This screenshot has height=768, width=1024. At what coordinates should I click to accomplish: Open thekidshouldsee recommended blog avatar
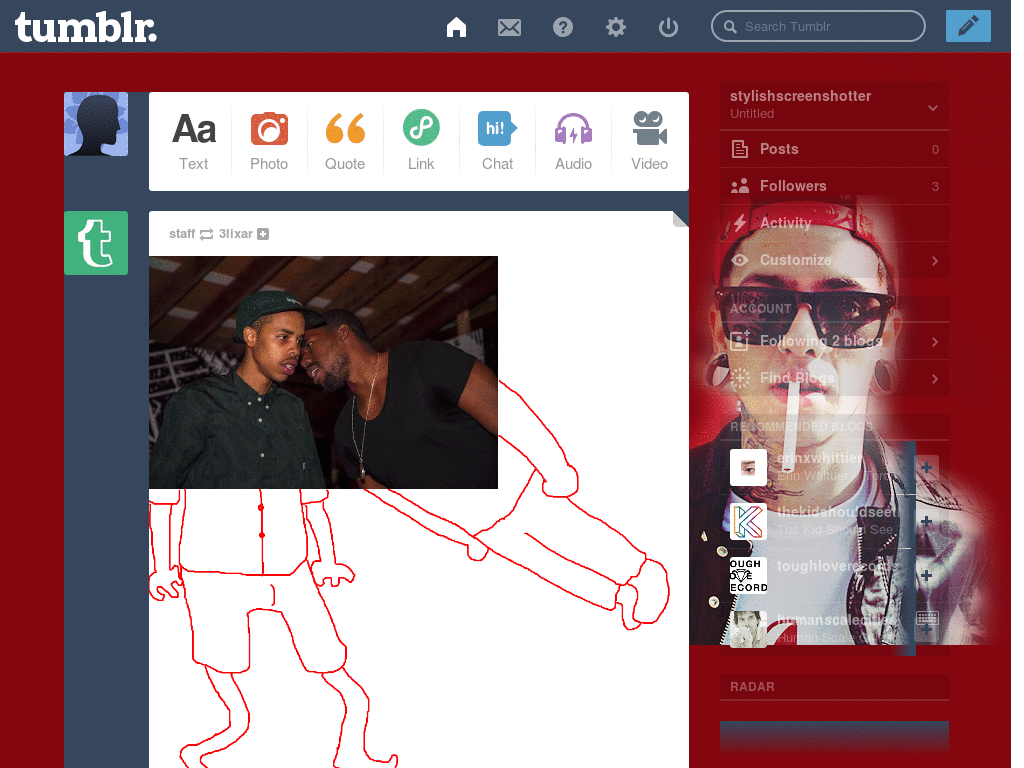[748, 521]
